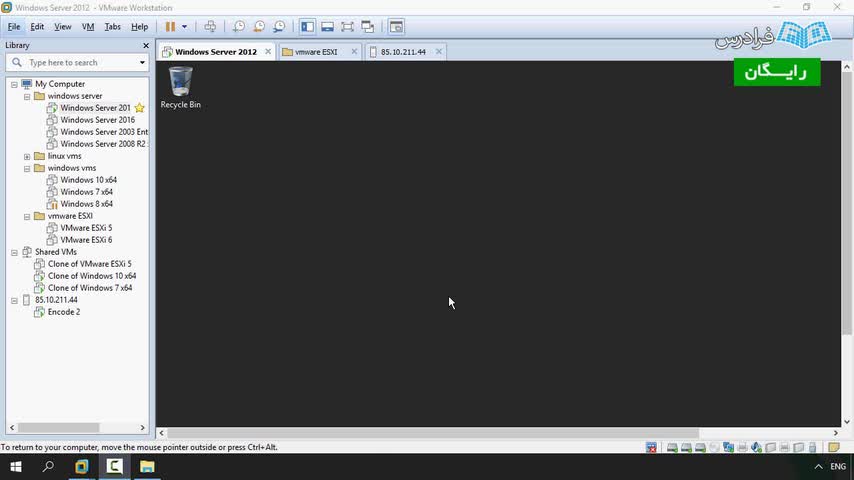Screen dimensions: 854x480
Task: Take a snapshot of this virtual machine
Action: [239, 27]
